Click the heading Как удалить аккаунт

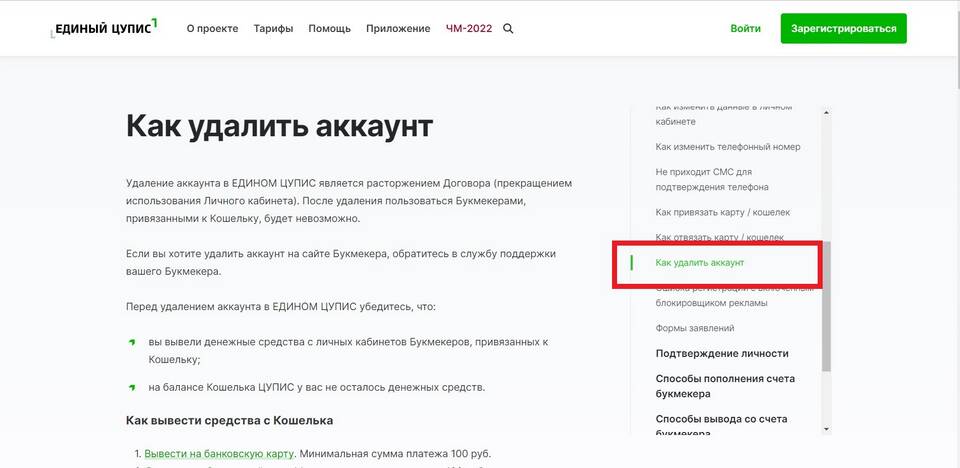[279, 126]
